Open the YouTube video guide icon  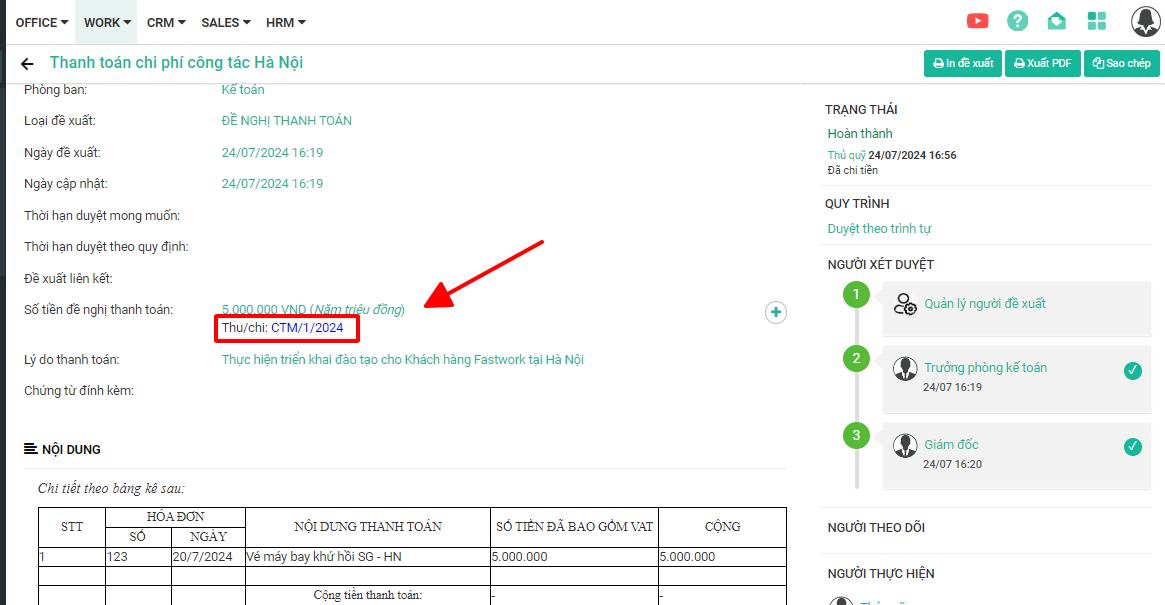click(x=977, y=21)
